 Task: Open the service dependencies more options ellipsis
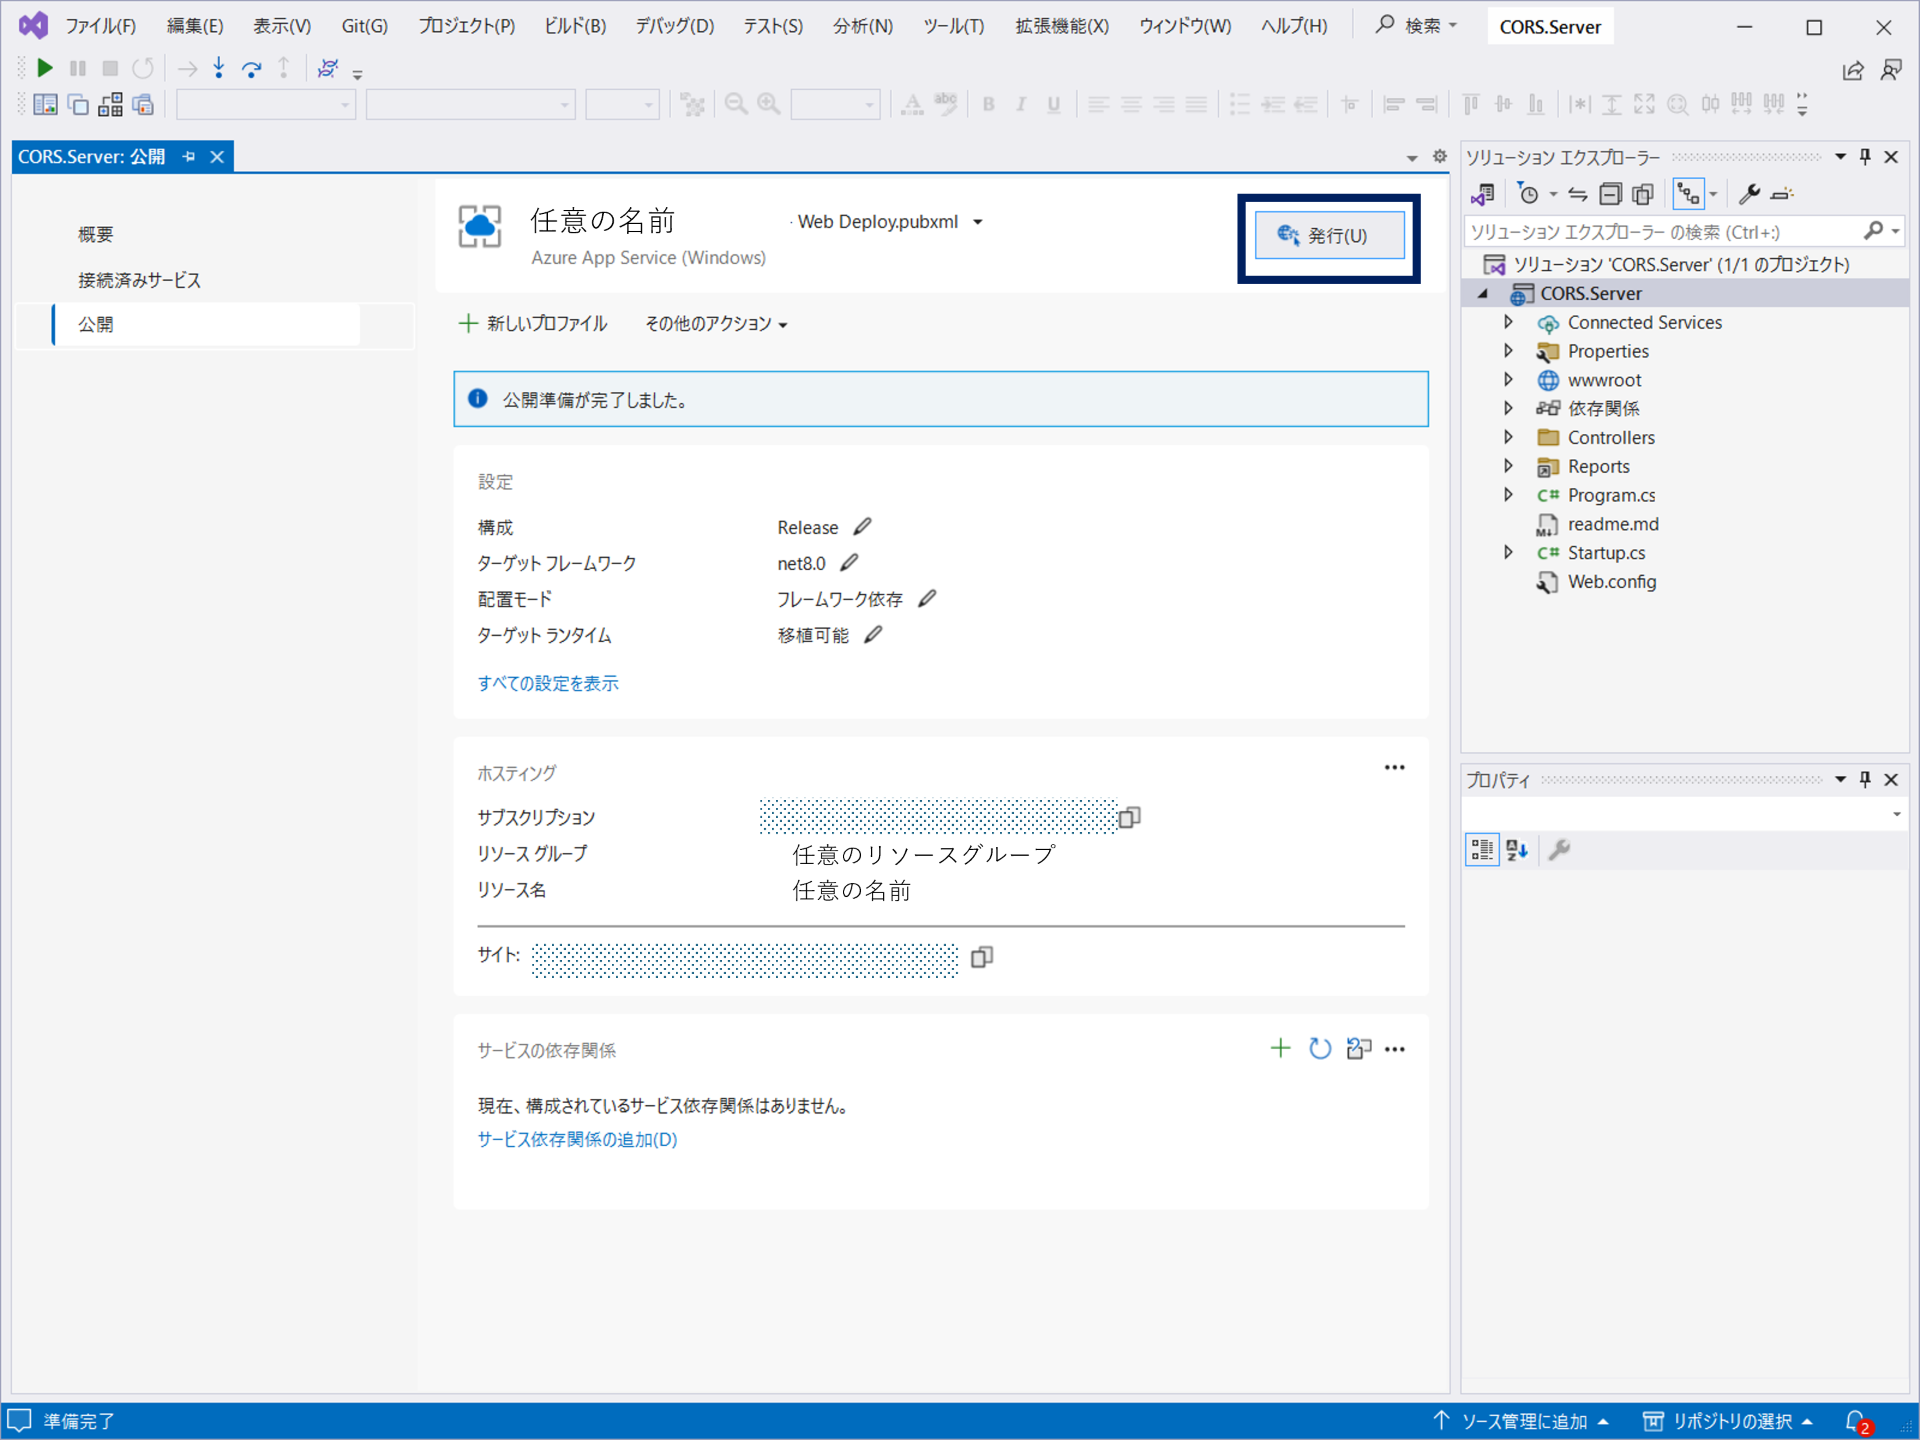1395,1049
